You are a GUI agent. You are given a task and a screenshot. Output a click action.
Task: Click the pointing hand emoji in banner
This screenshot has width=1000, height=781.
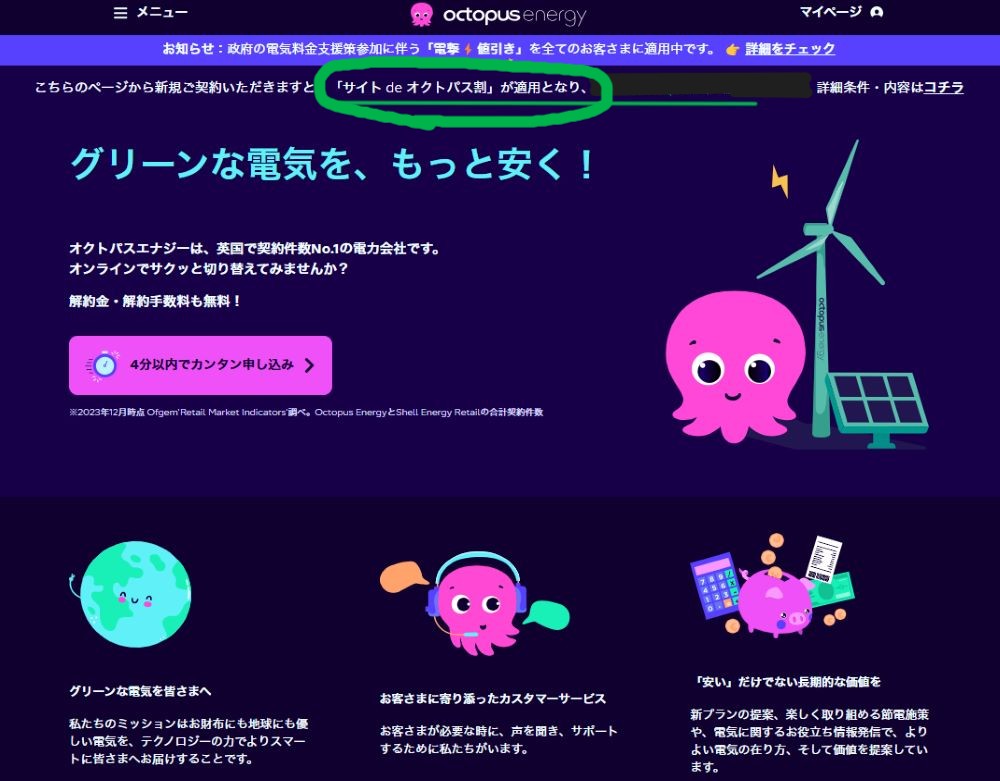[732, 49]
